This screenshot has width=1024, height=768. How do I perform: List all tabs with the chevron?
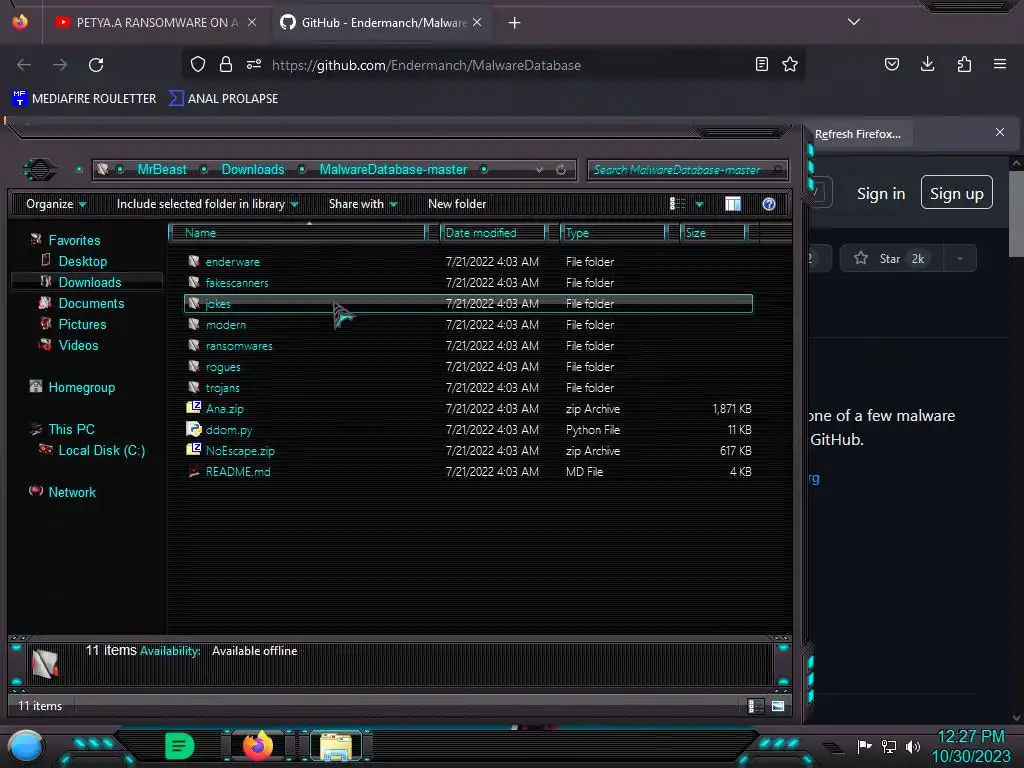coord(854,22)
